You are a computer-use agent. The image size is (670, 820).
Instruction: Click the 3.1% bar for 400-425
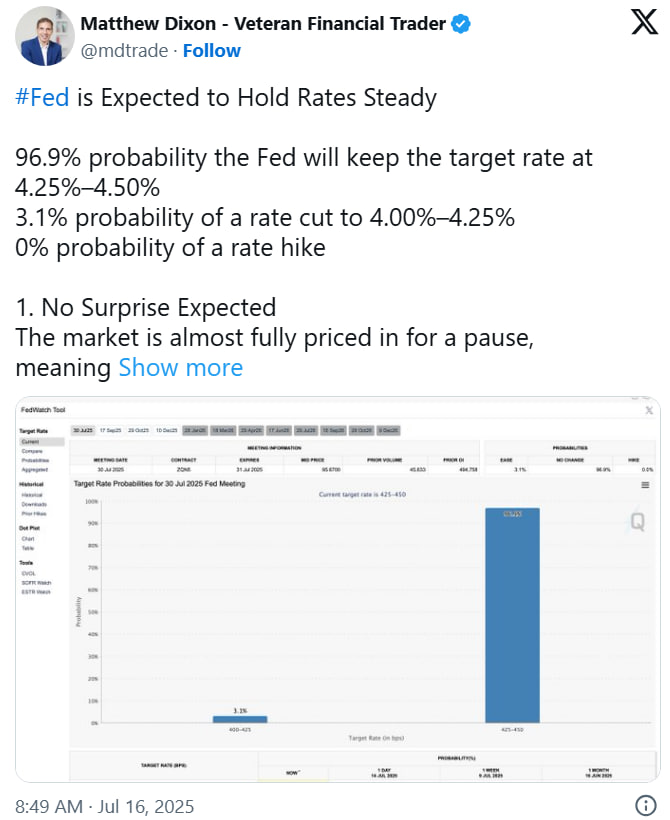[240, 718]
